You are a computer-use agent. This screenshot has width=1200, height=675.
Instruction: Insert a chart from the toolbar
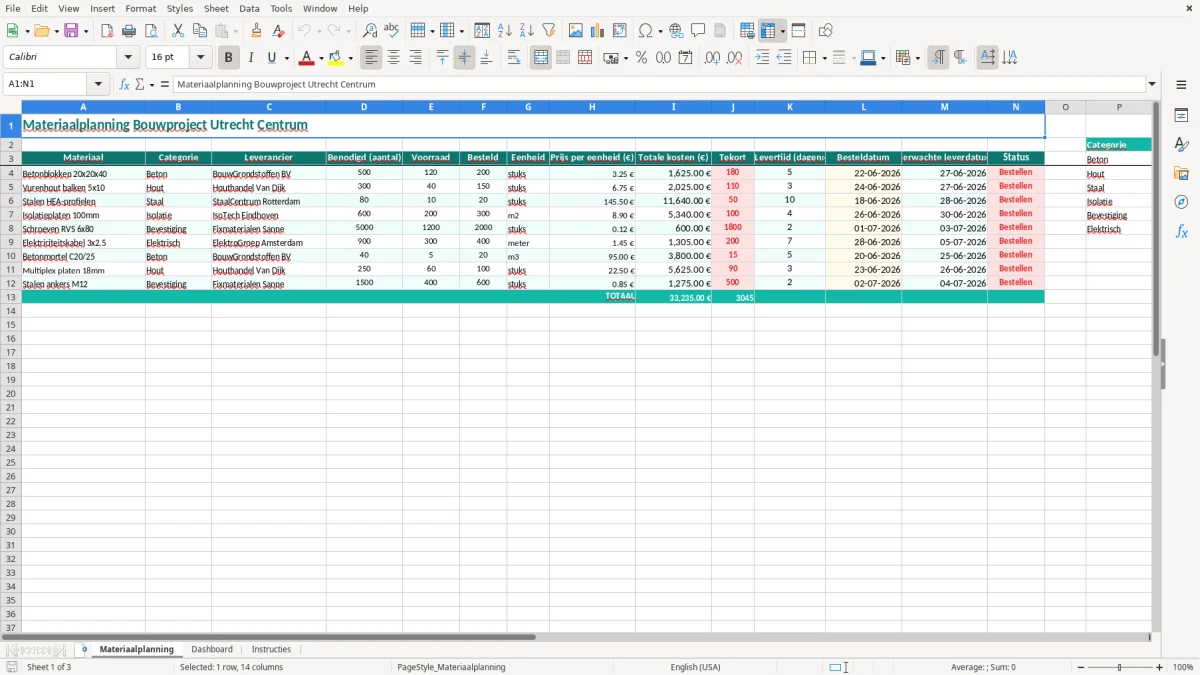coord(598,31)
